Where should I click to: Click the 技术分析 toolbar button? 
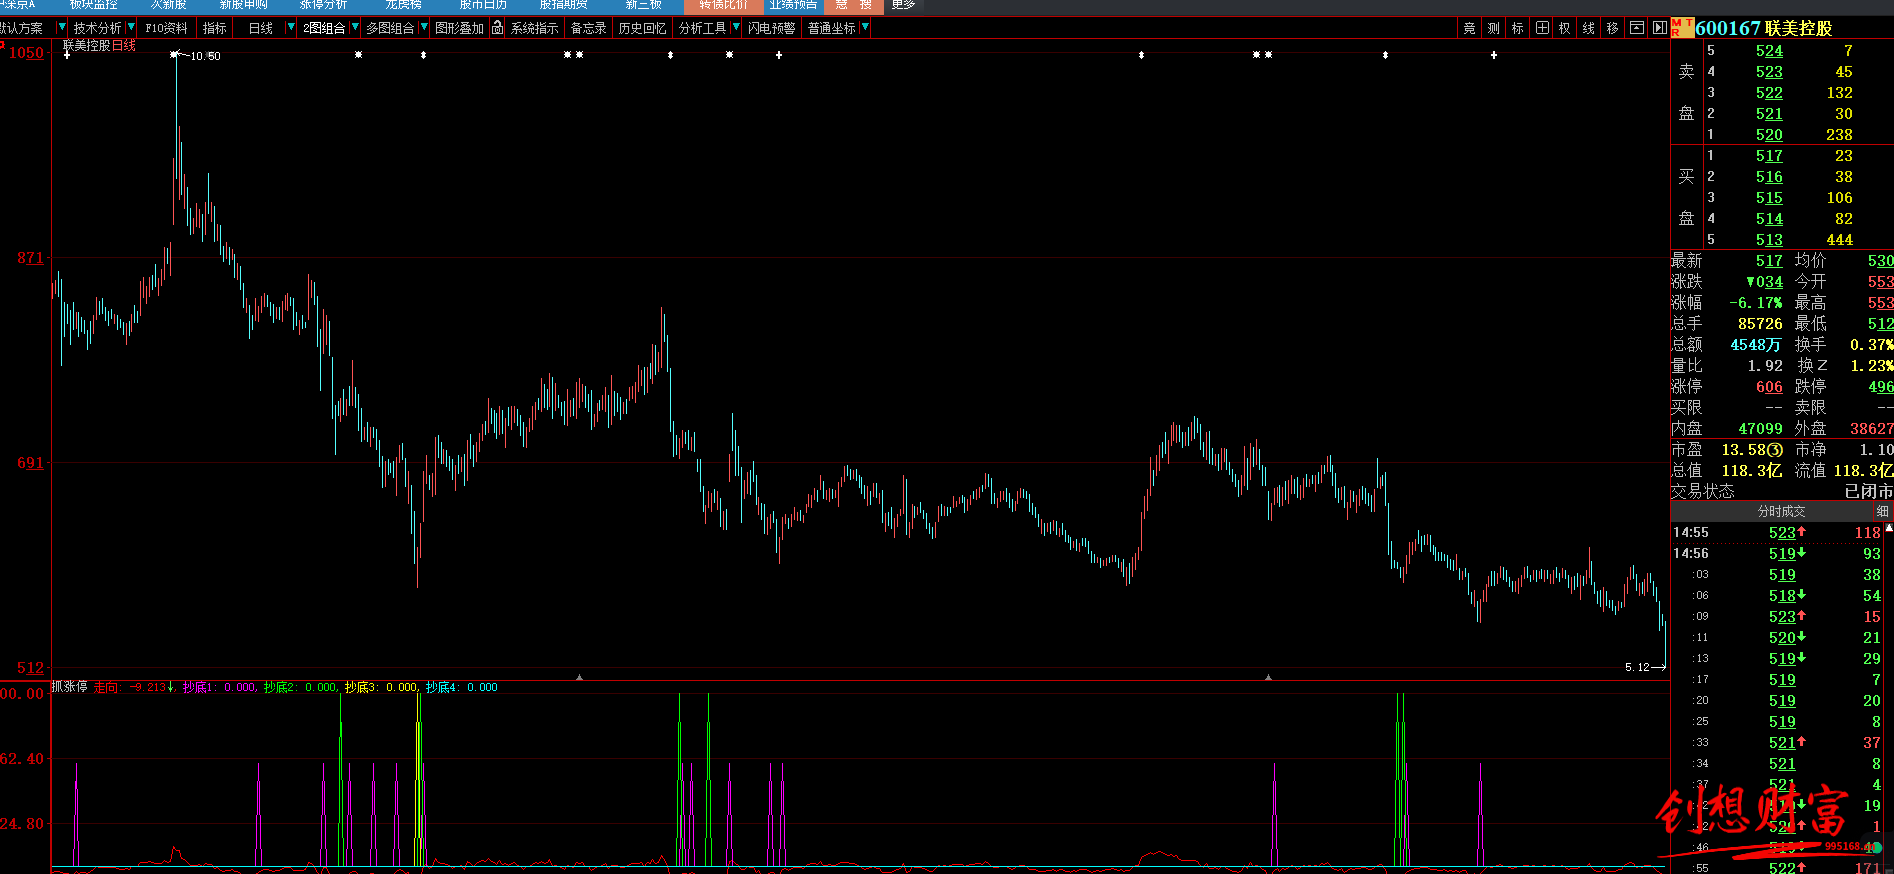pyautogui.click(x=97, y=28)
